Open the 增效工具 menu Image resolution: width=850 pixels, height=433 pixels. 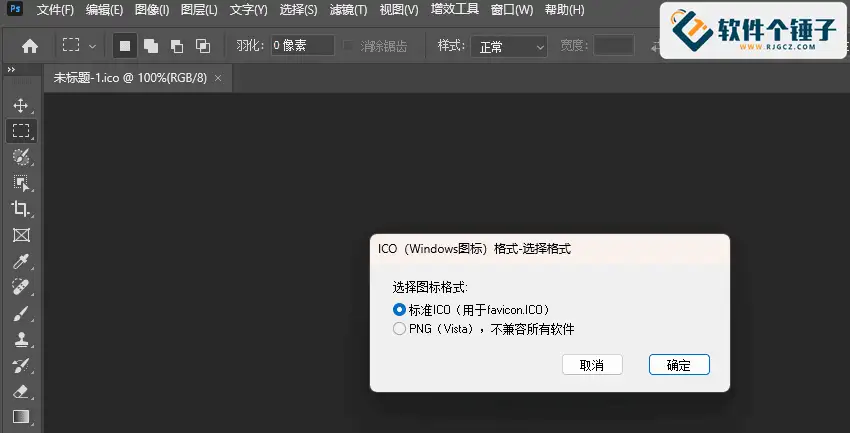pyautogui.click(x=455, y=9)
